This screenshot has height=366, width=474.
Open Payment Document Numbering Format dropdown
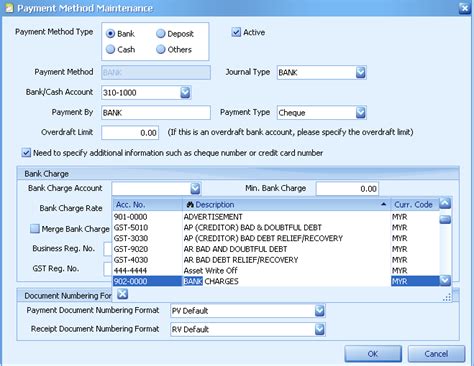[319, 311]
